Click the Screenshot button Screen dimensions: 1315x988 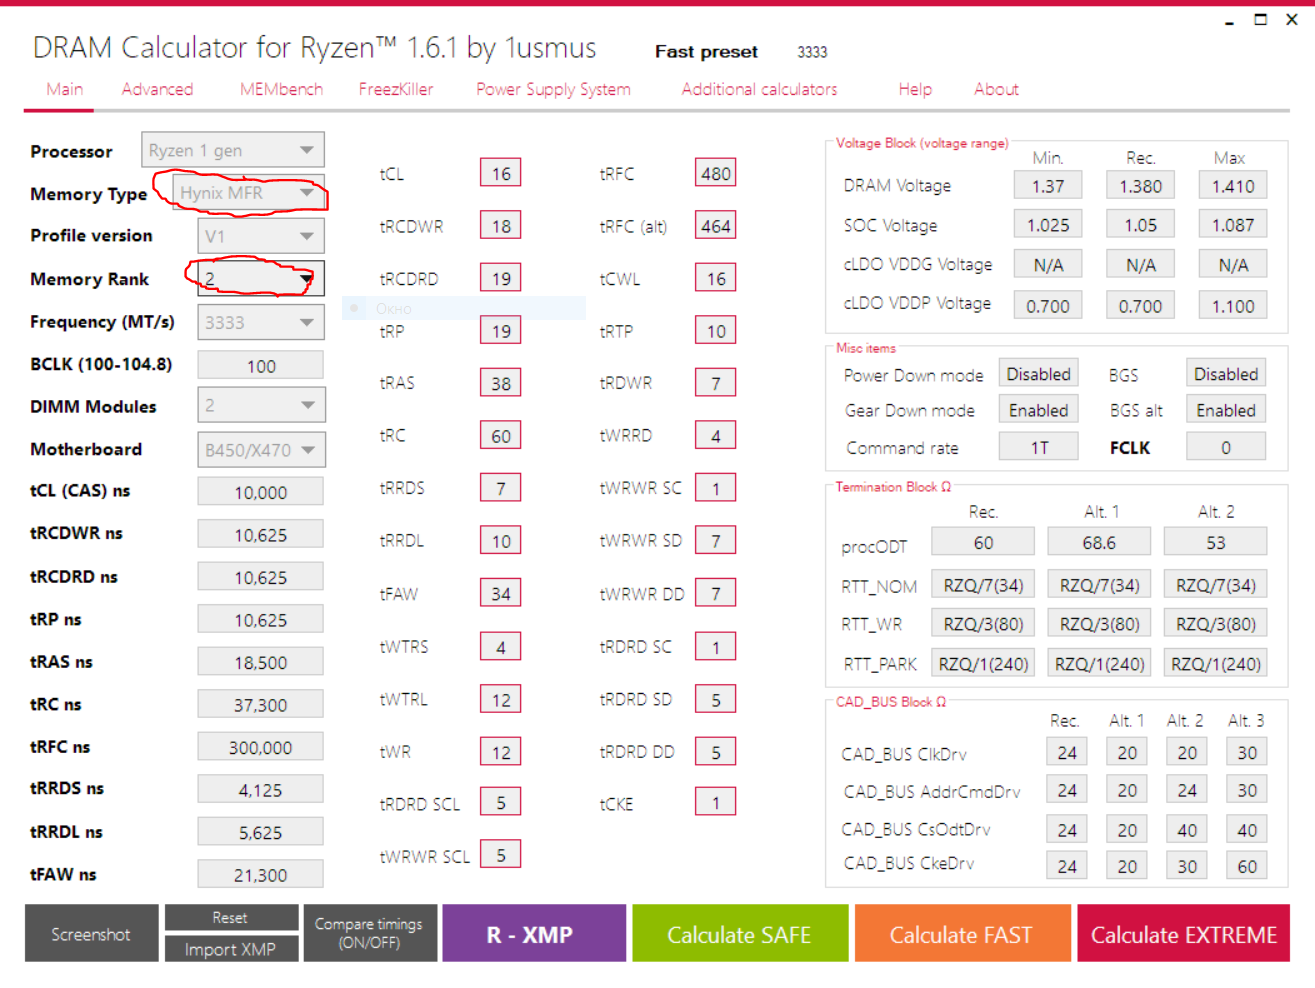coord(91,934)
